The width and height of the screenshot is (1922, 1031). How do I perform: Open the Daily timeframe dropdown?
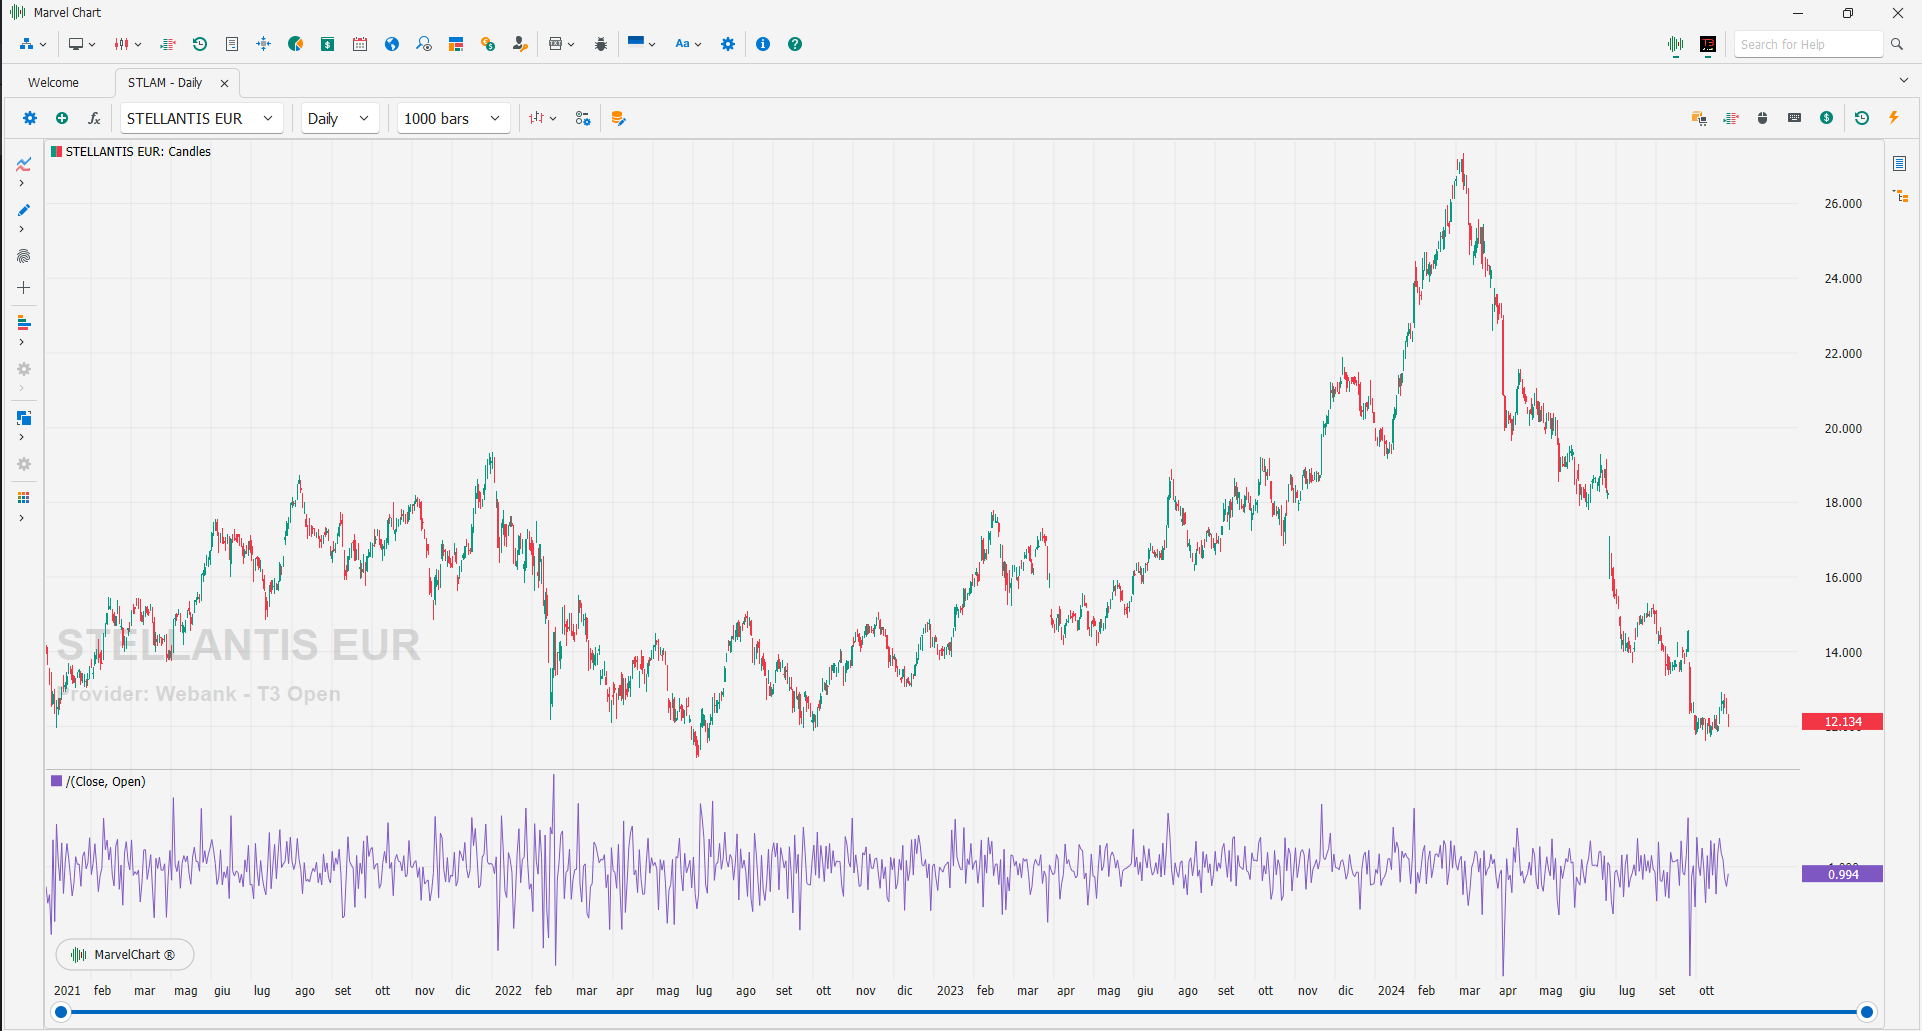(x=340, y=118)
